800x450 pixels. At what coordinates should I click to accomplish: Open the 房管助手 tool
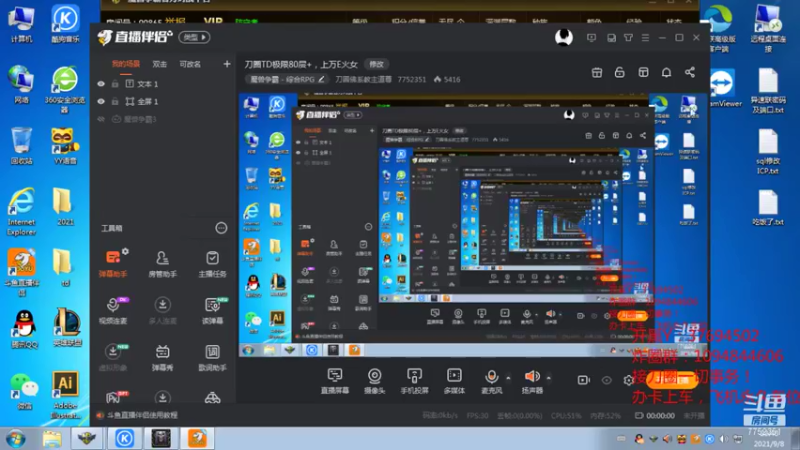pyautogui.click(x=162, y=263)
